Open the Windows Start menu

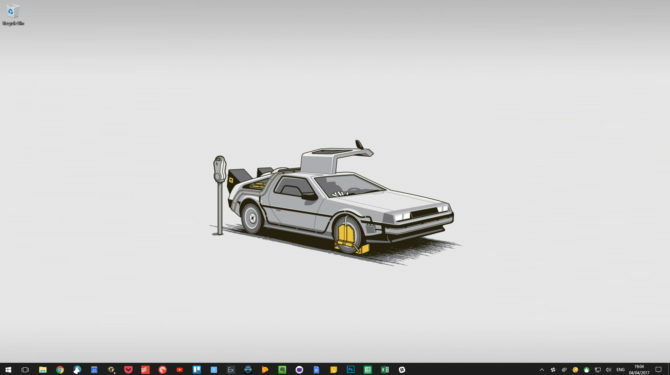8,369
